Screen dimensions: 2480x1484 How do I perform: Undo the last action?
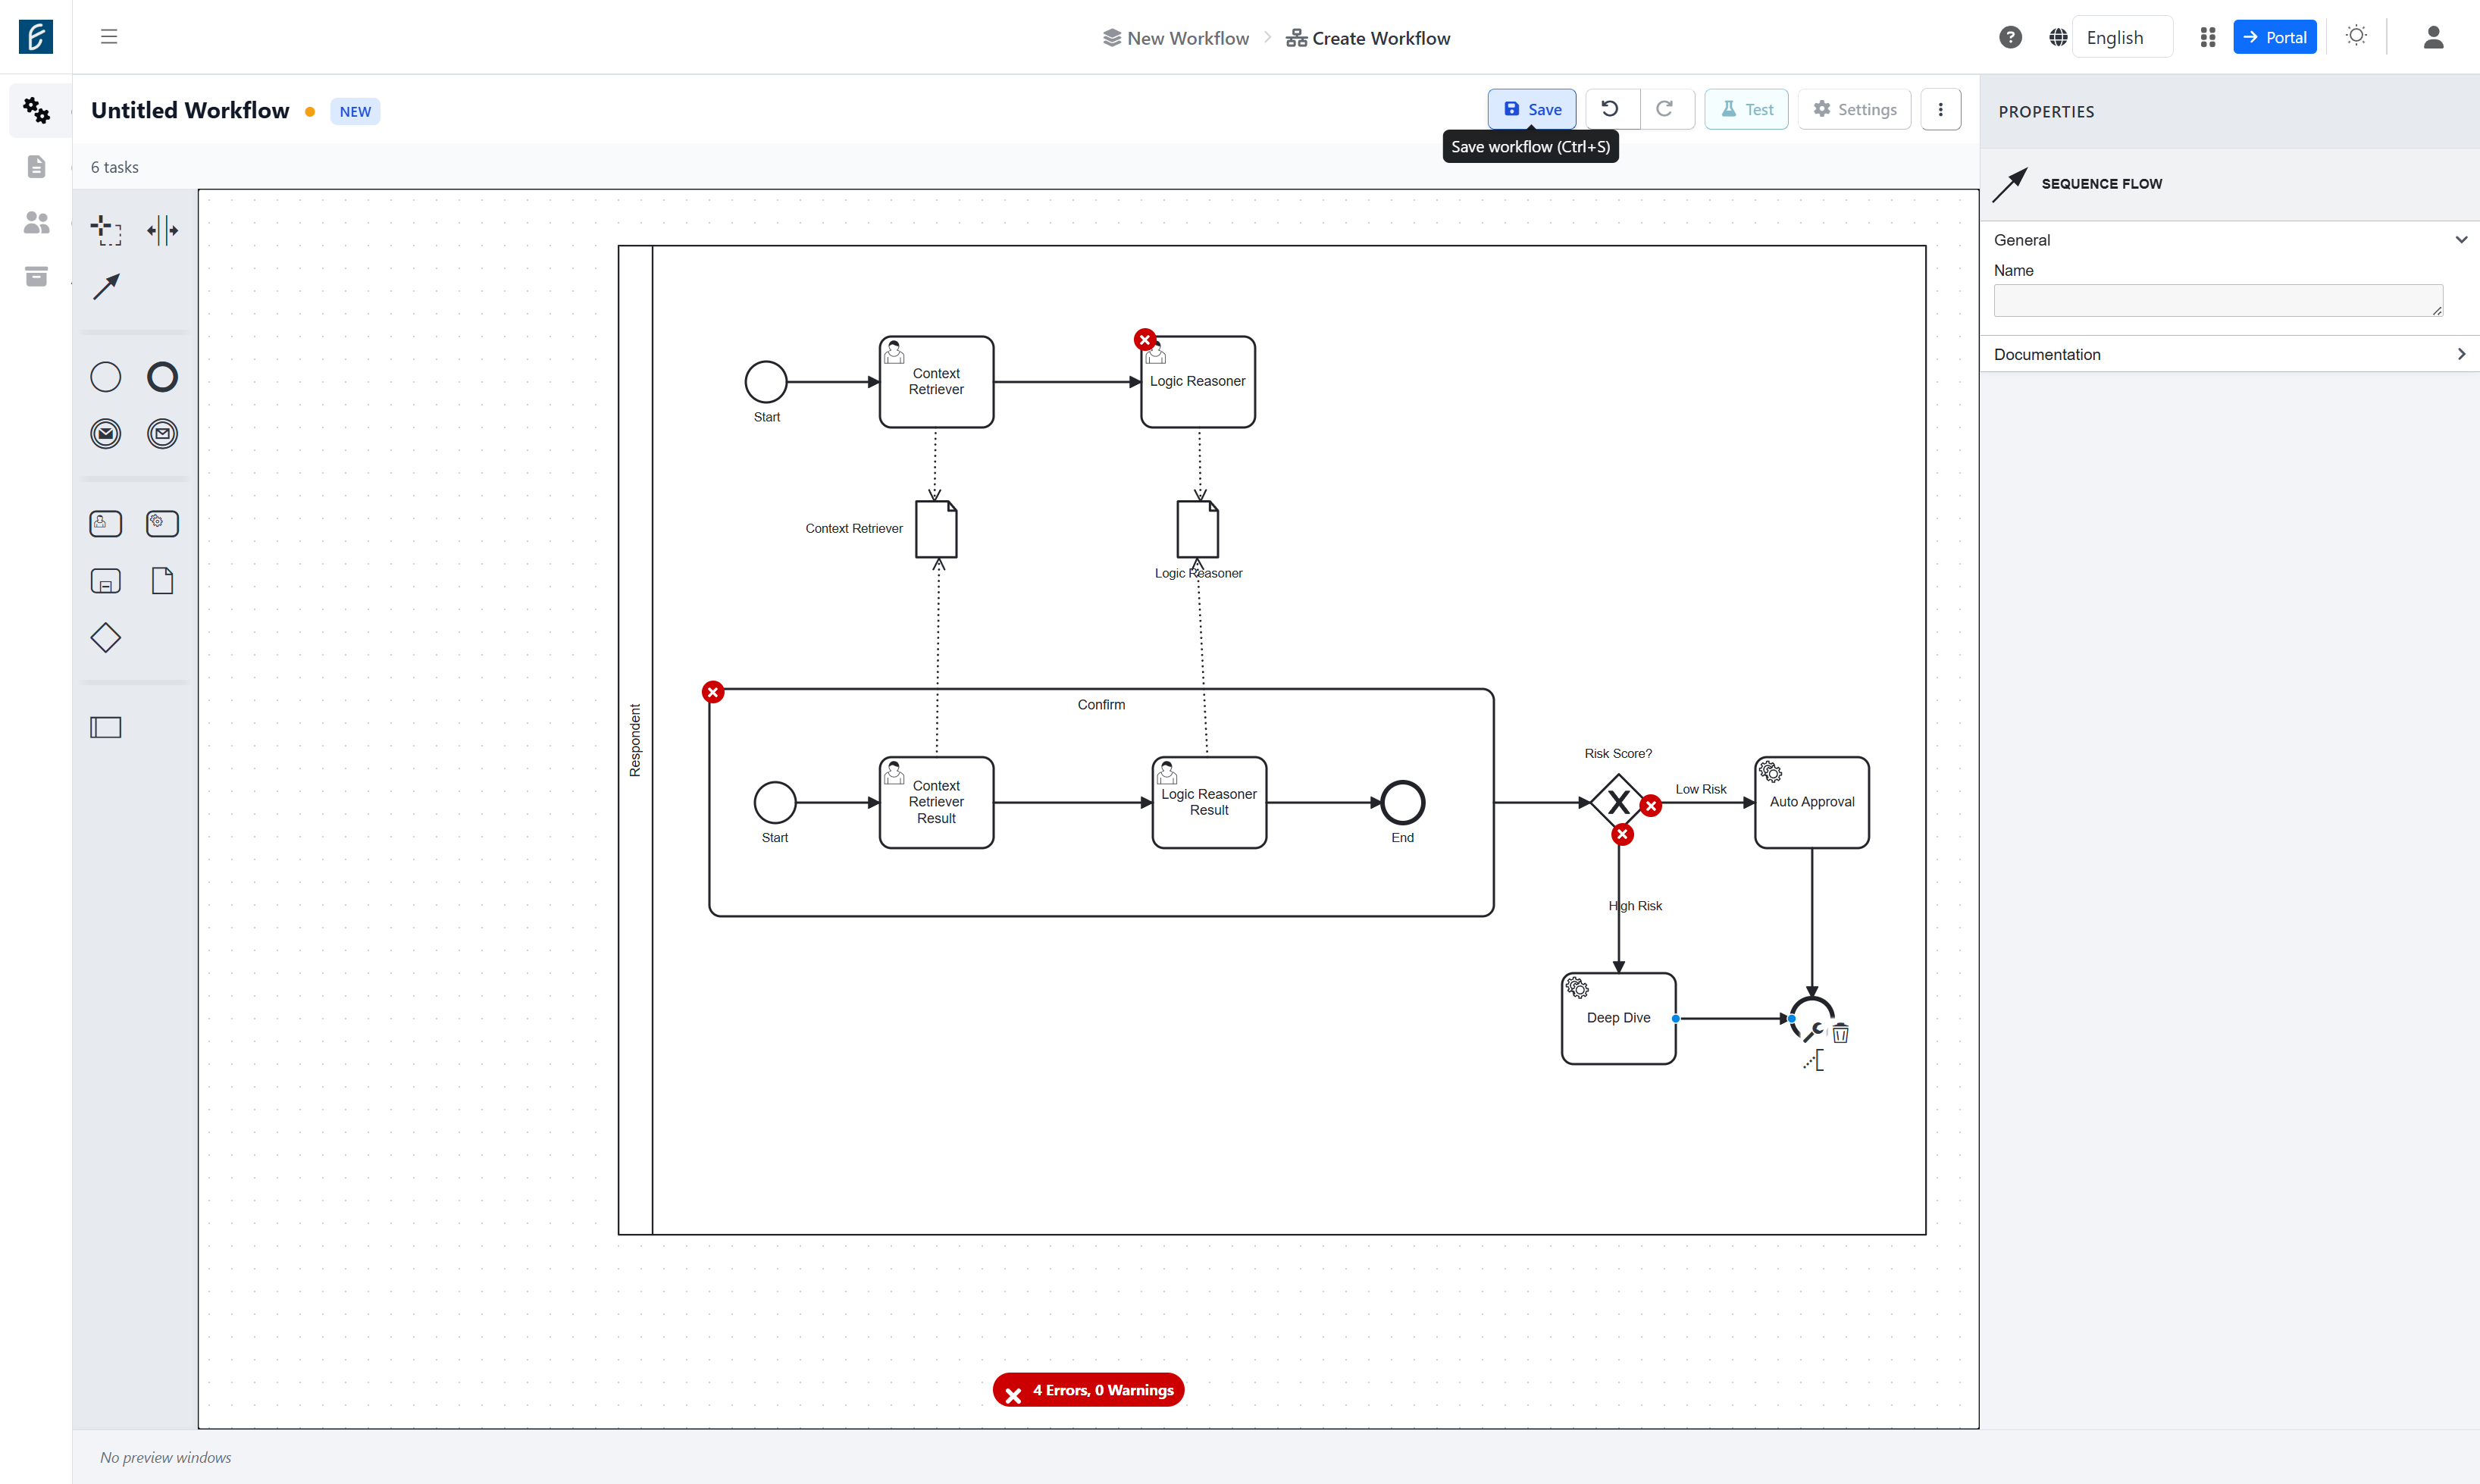1610,109
